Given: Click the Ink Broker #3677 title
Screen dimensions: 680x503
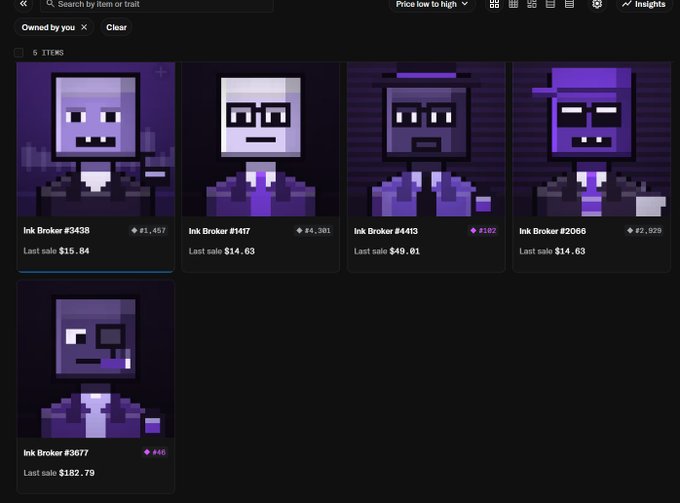Looking at the screenshot, I should tap(56, 453).
